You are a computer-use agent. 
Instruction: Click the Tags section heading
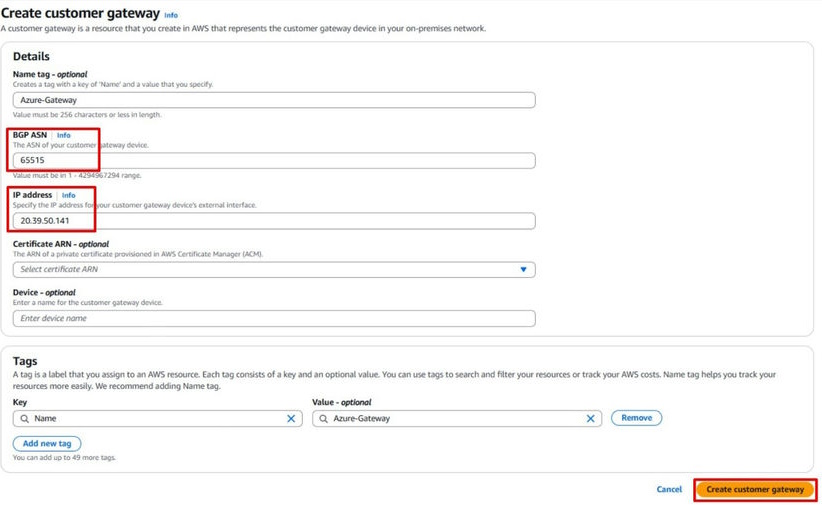coord(25,360)
